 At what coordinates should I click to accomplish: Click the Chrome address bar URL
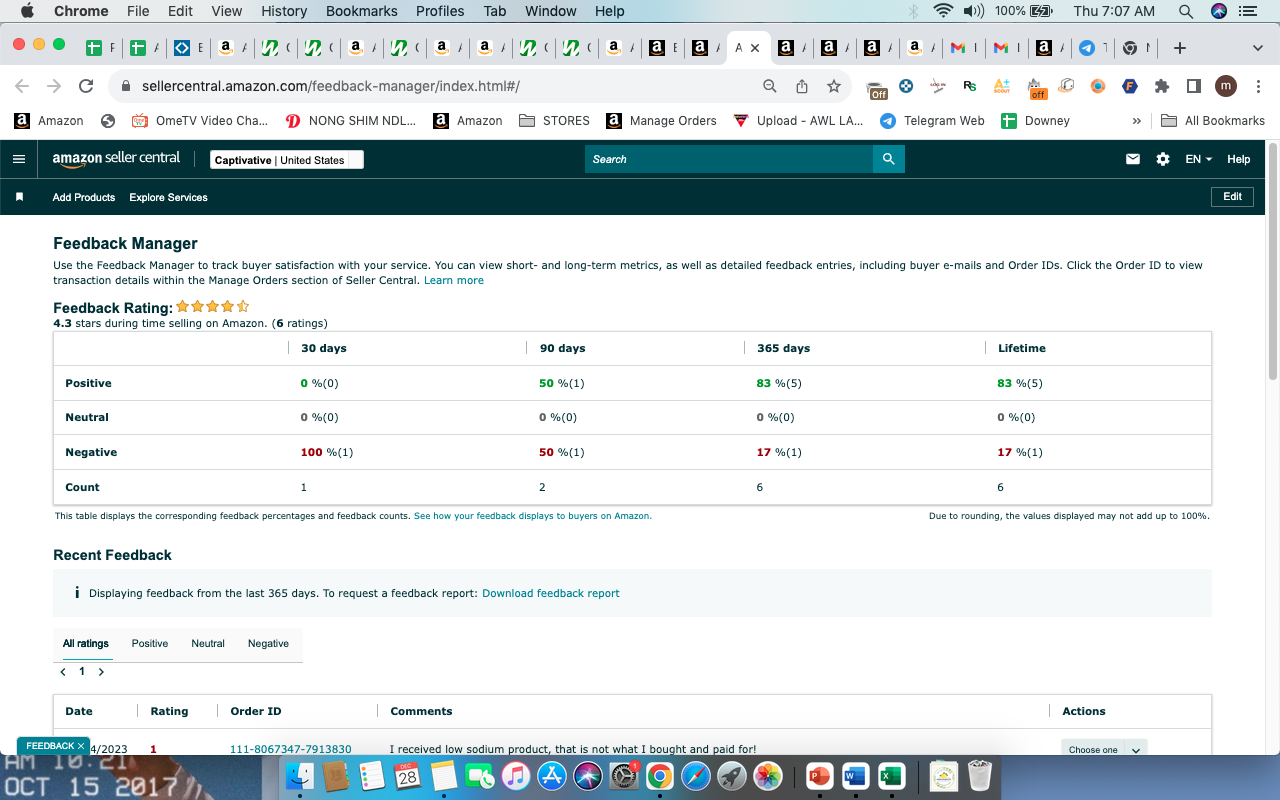pyautogui.click(x=331, y=86)
